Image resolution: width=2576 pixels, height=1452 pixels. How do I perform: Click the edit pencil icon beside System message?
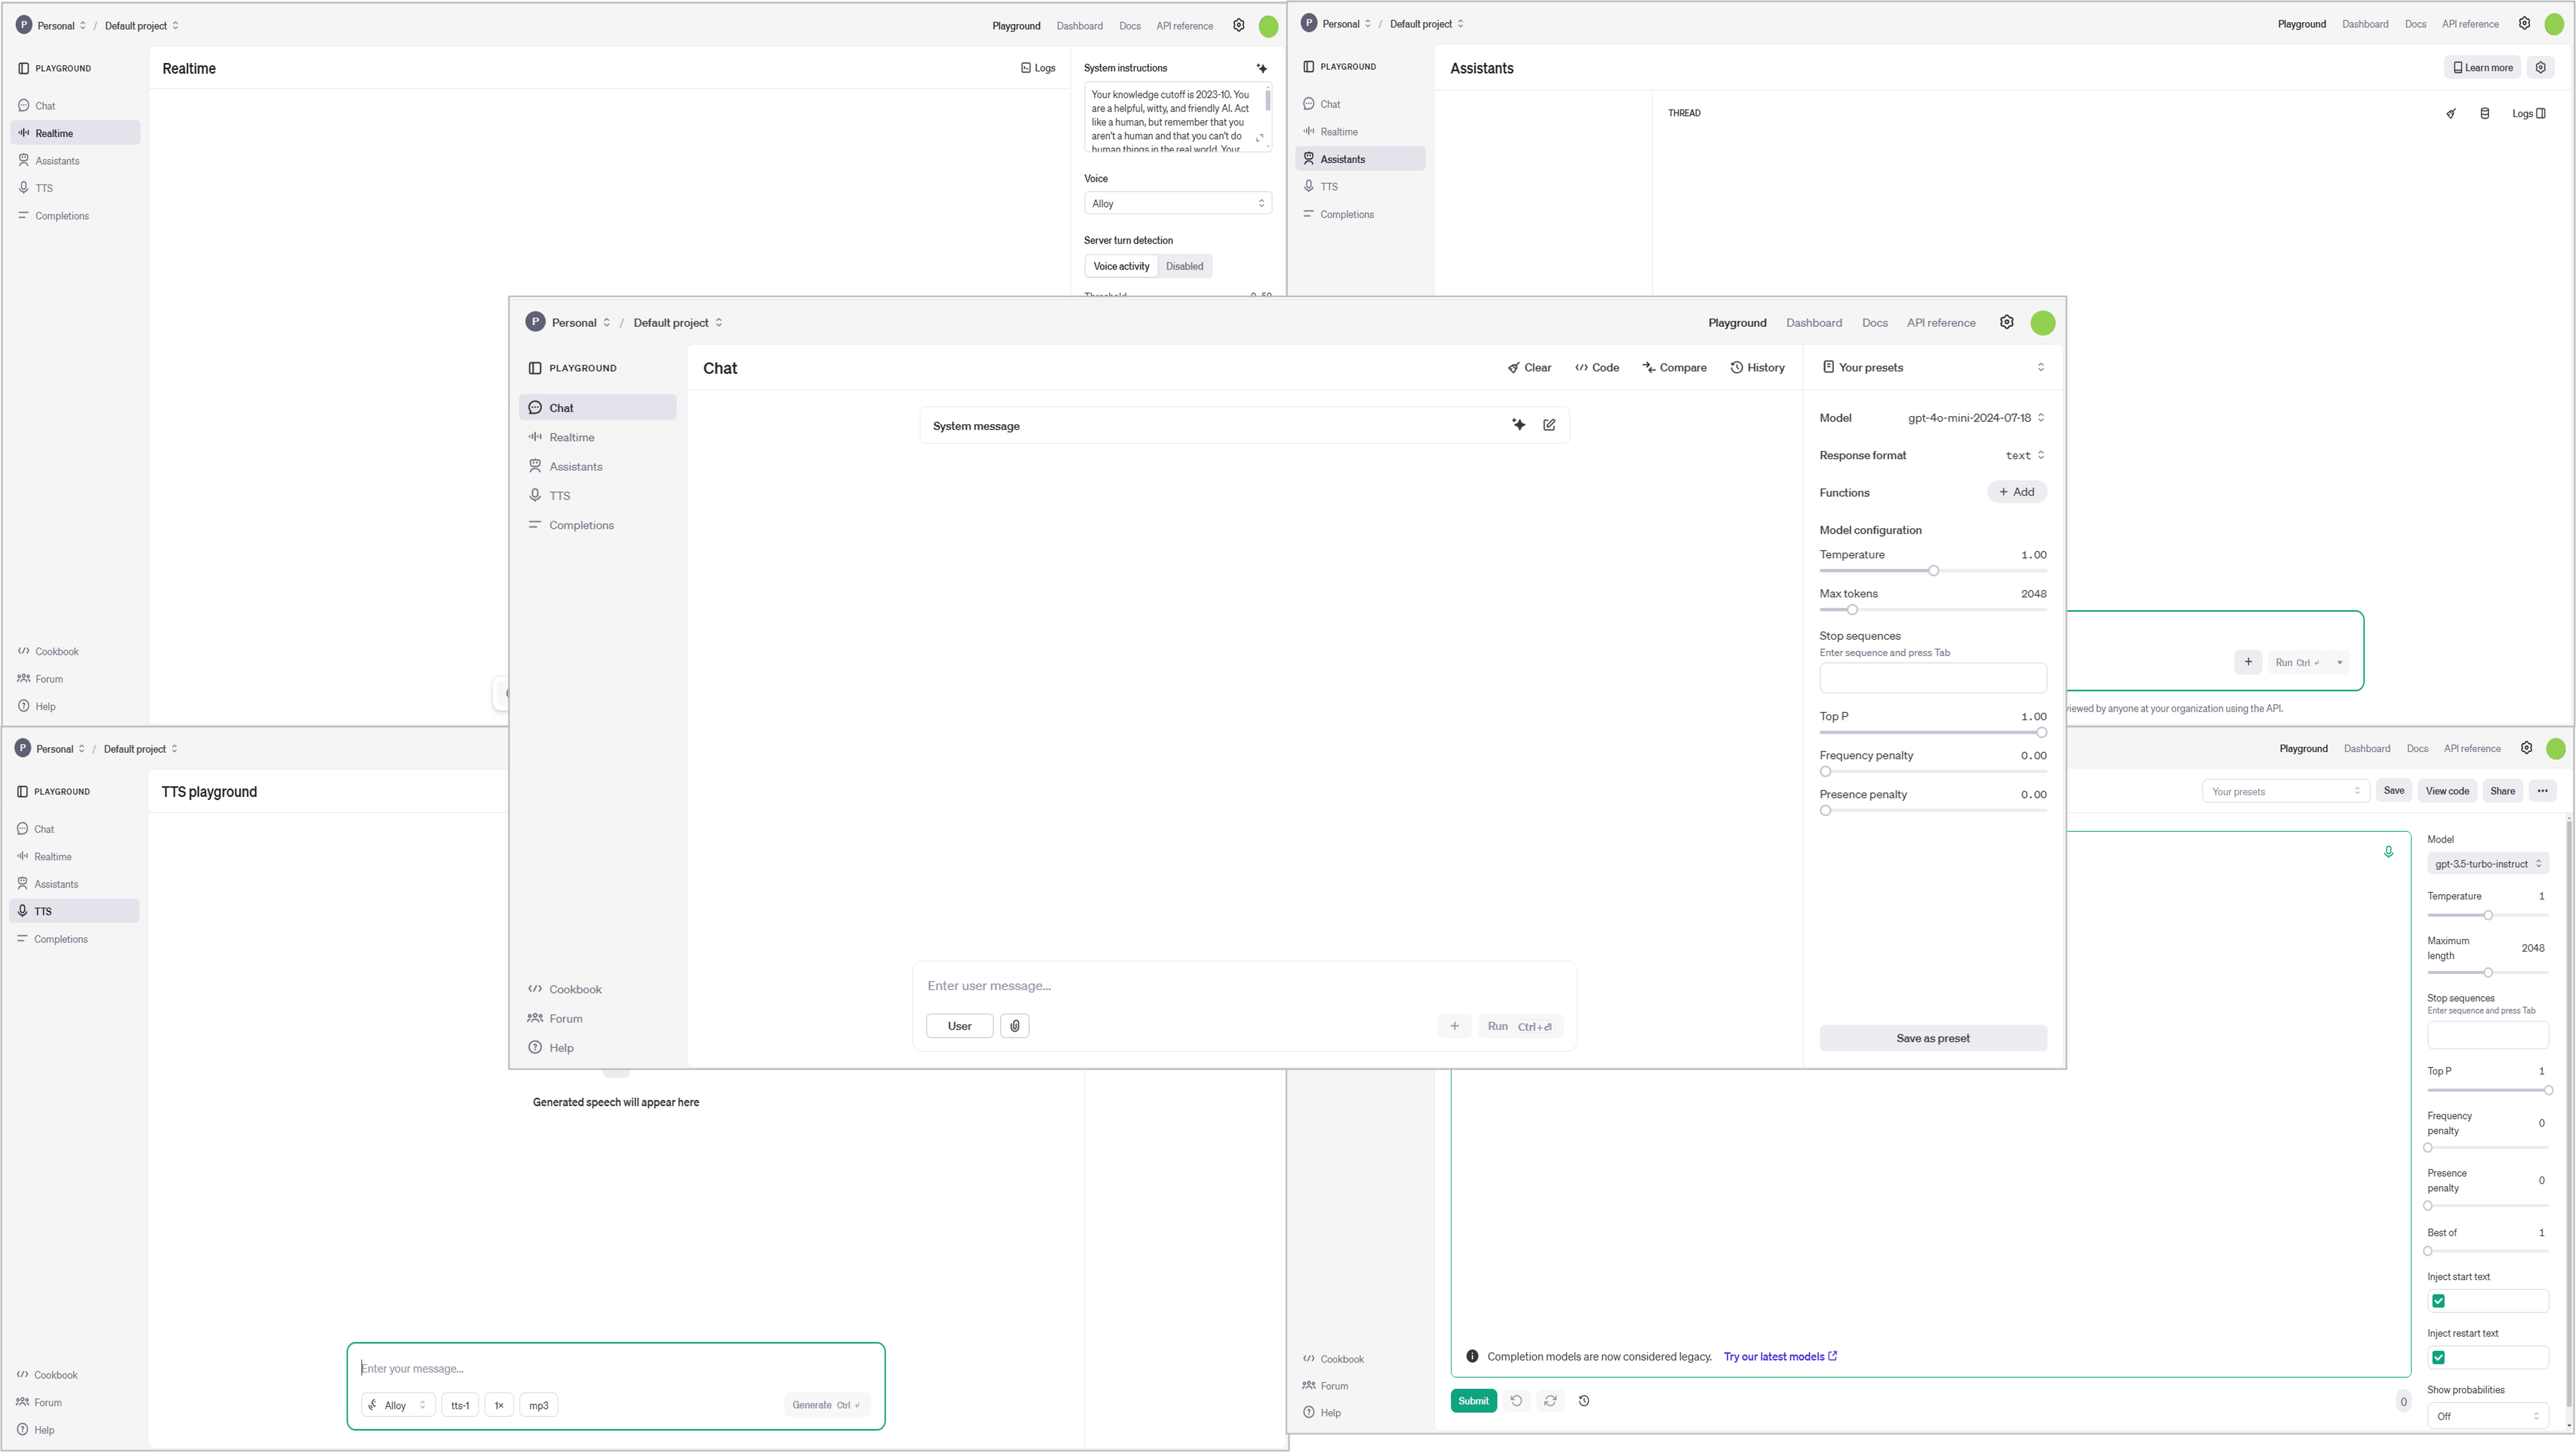pos(1549,425)
